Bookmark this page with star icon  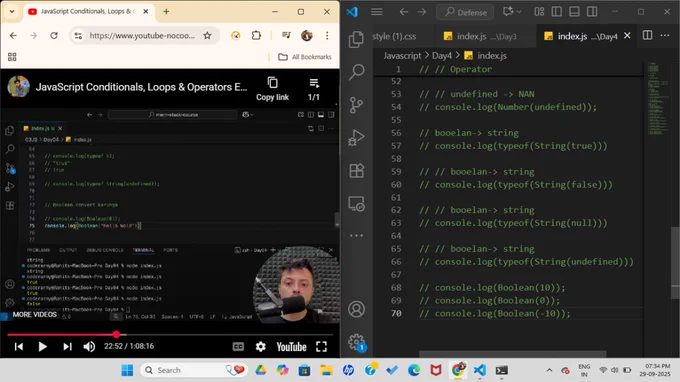point(207,36)
